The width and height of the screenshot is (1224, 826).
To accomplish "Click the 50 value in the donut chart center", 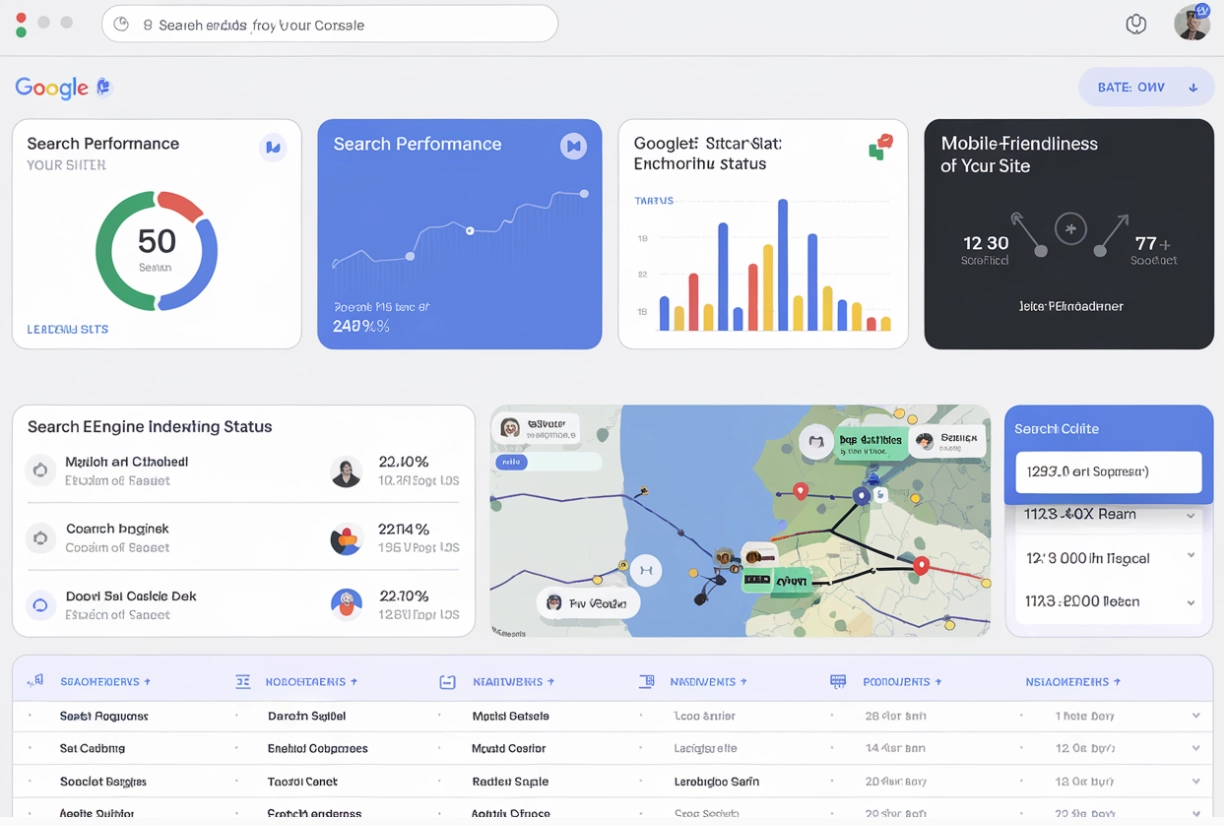I will point(157,241).
